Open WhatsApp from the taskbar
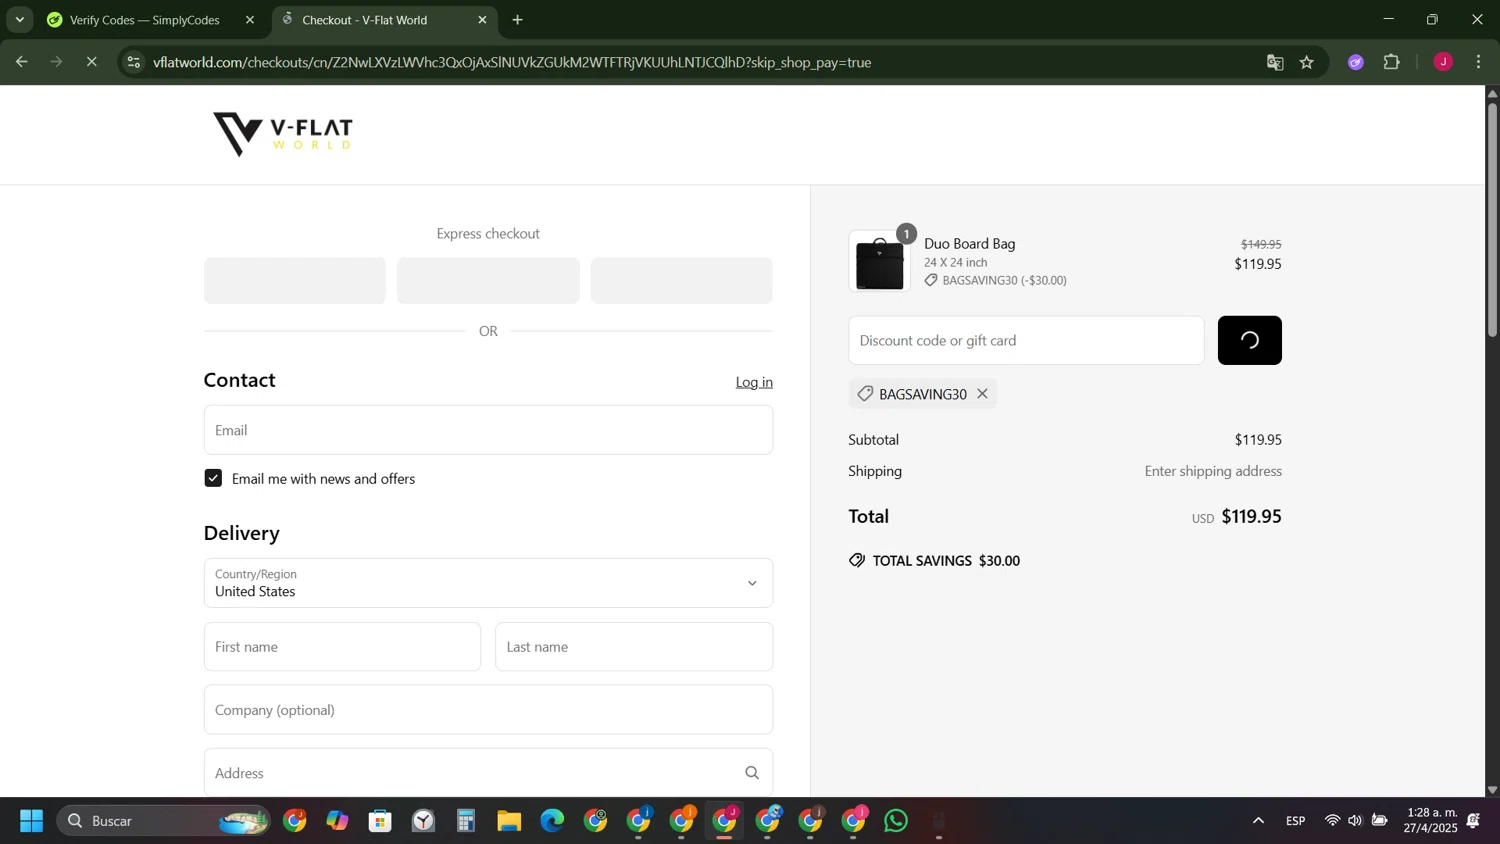This screenshot has width=1500, height=844. click(896, 821)
